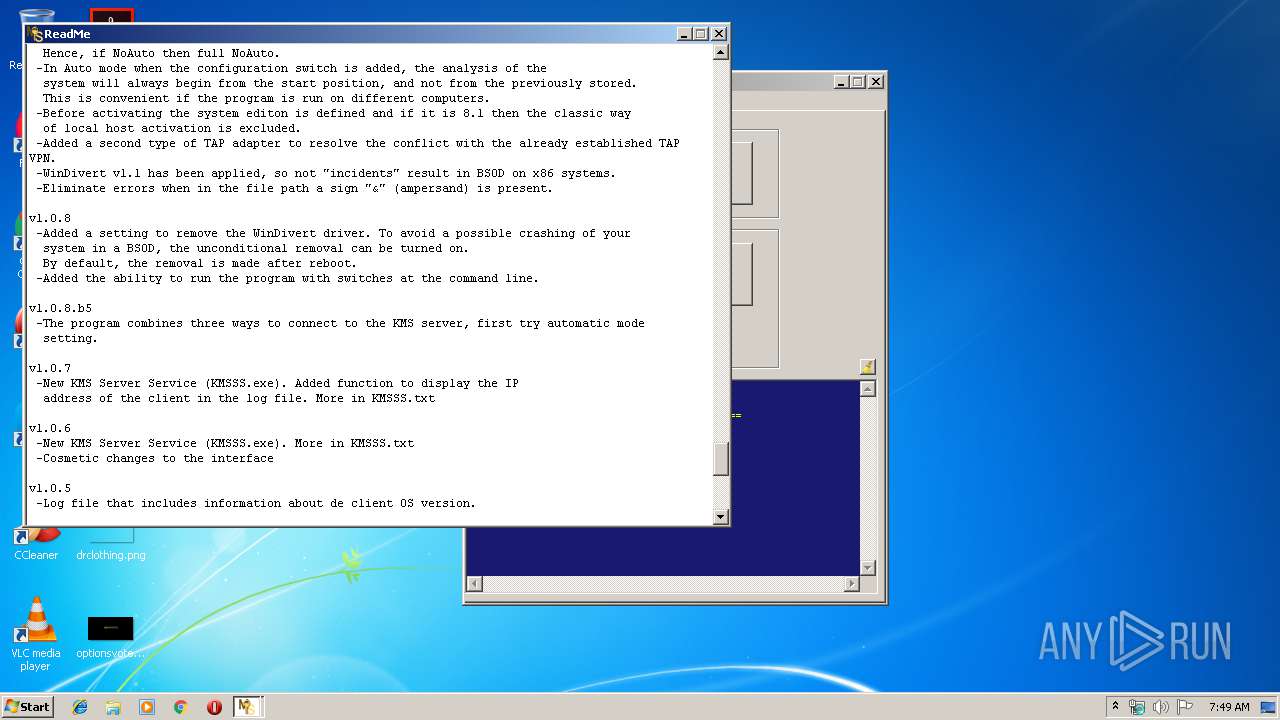
Task: Select the optionsvote desktop file
Action: (110, 637)
